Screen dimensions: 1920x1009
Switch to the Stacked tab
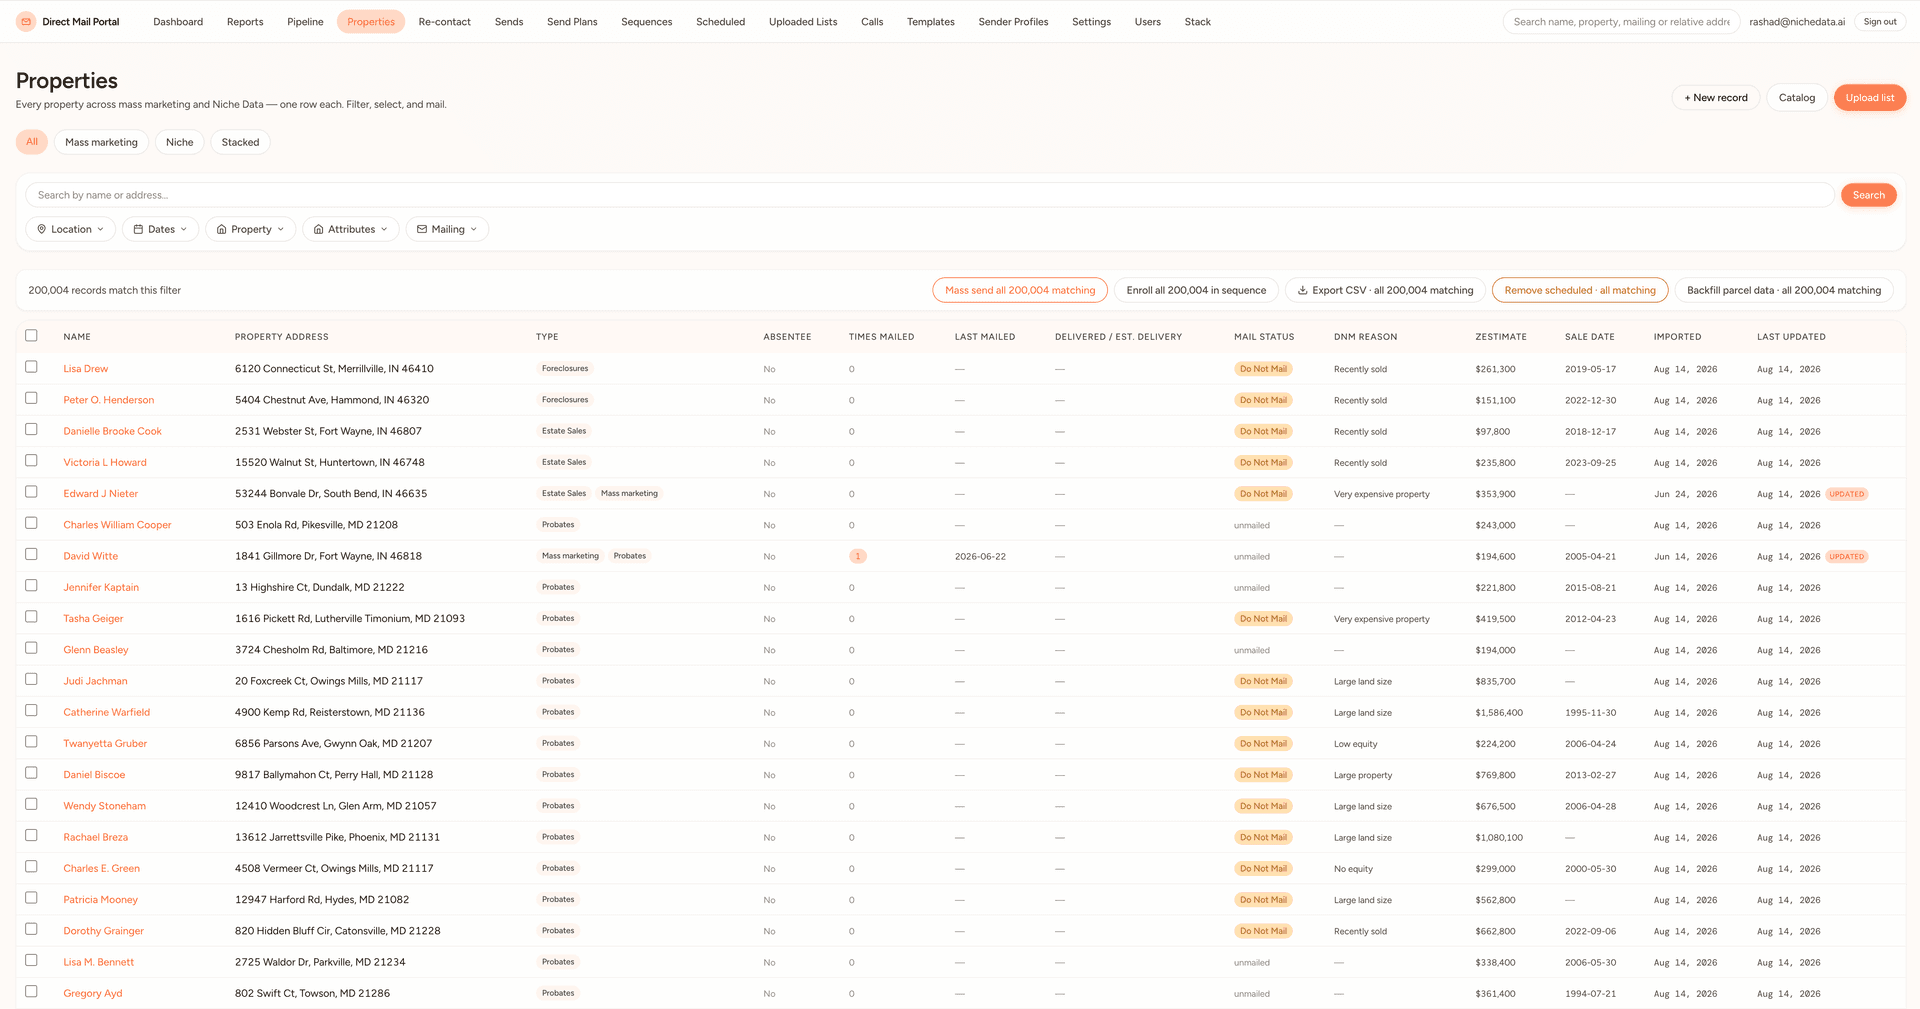[x=240, y=142]
